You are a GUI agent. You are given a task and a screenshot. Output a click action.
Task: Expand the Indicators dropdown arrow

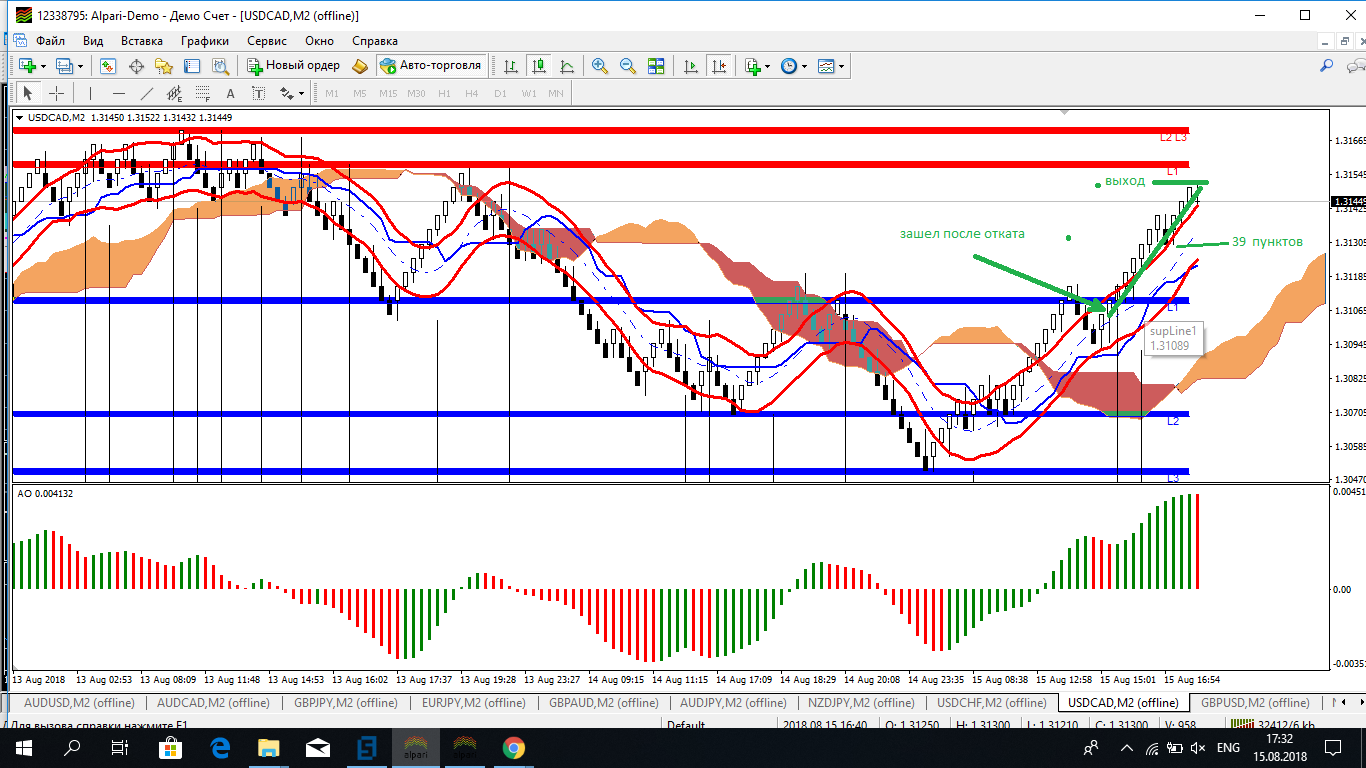point(768,67)
